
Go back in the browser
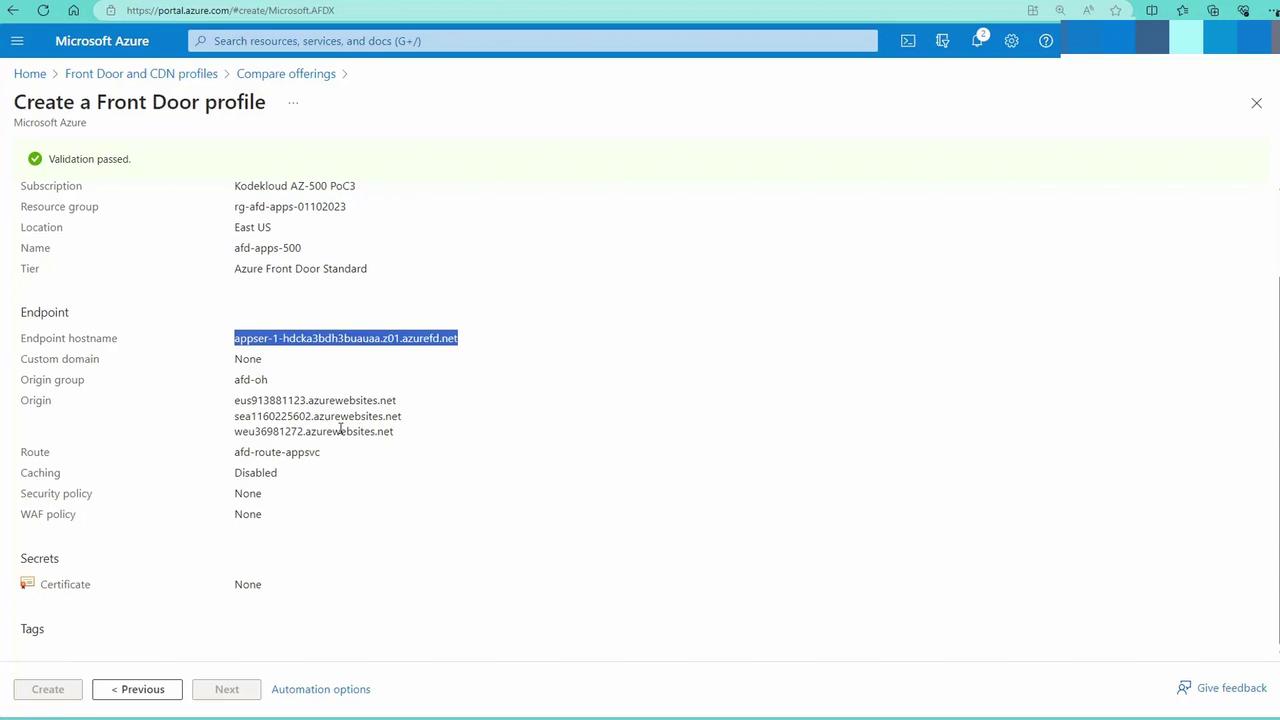coord(13,10)
